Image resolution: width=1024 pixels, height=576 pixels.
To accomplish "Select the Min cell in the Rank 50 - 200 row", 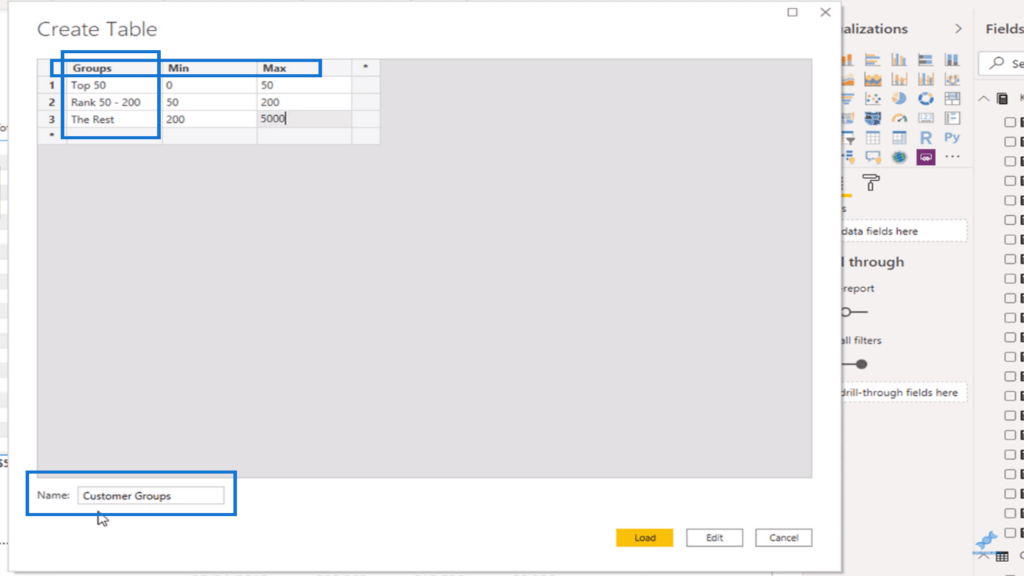I will [x=209, y=102].
